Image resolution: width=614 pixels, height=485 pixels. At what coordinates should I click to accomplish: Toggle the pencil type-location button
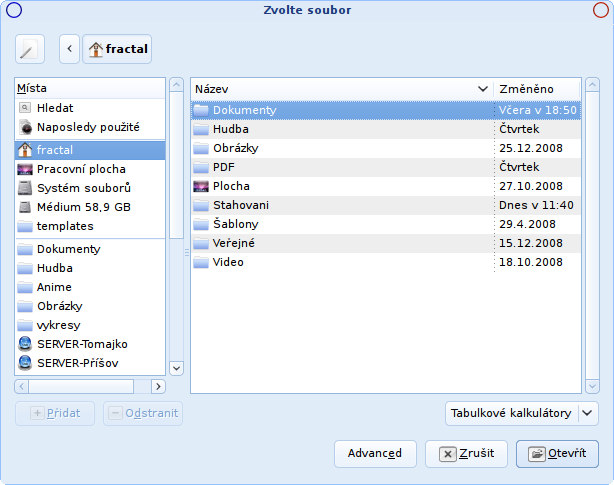pyautogui.click(x=30, y=49)
